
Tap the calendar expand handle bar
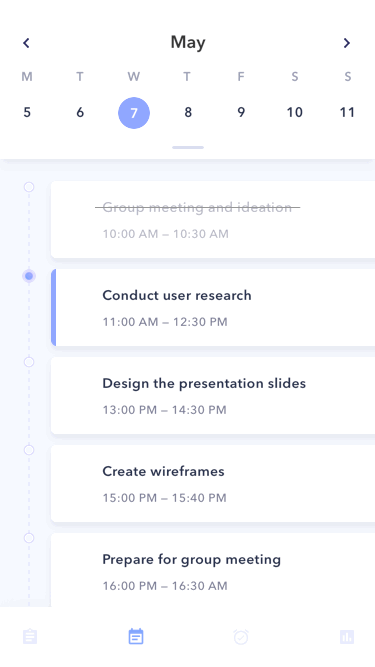[x=188, y=148]
